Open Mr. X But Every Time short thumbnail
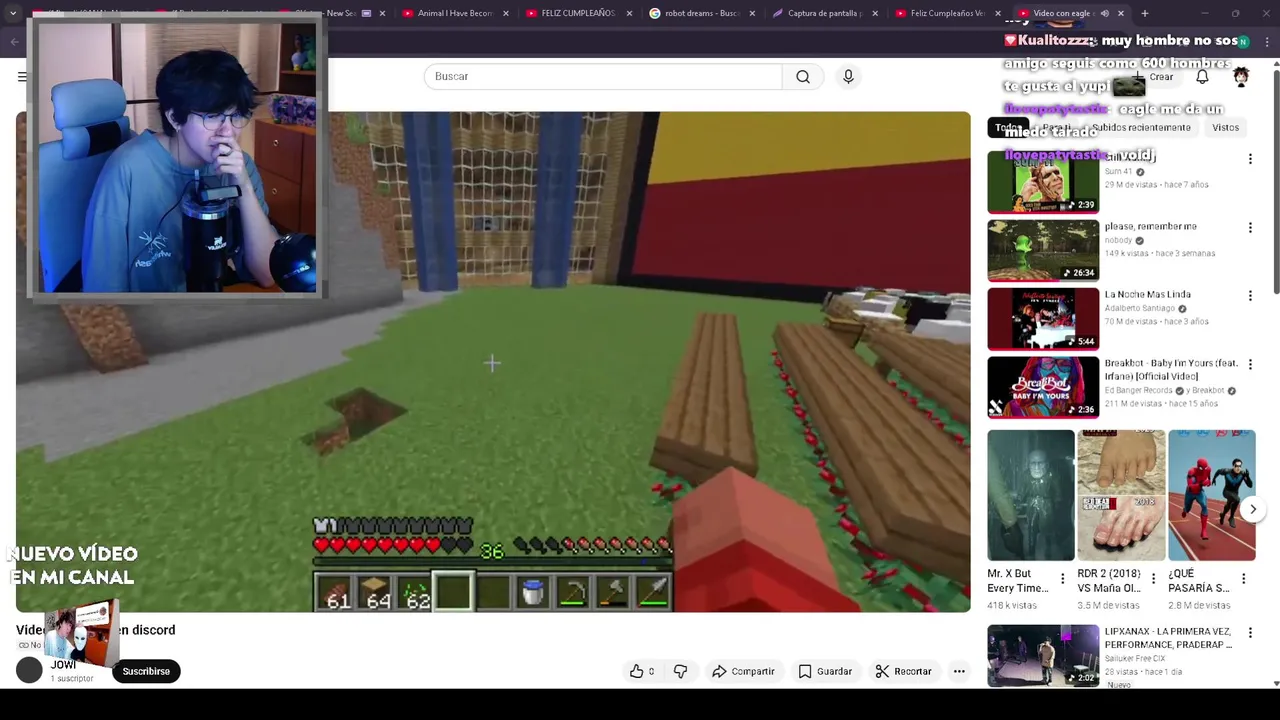The height and width of the screenshot is (720, 1280). (1031, 496)
